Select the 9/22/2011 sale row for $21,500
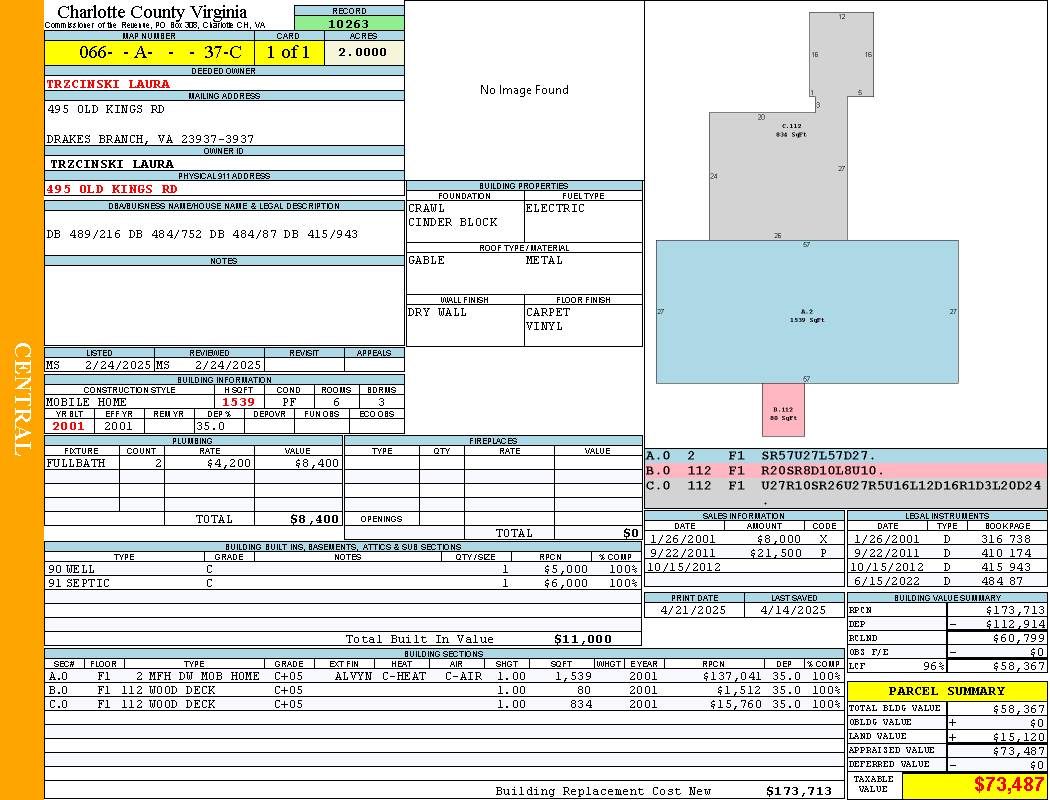Screen dimensions: 1050x800 pyautogui.click(x=743, y=553)
